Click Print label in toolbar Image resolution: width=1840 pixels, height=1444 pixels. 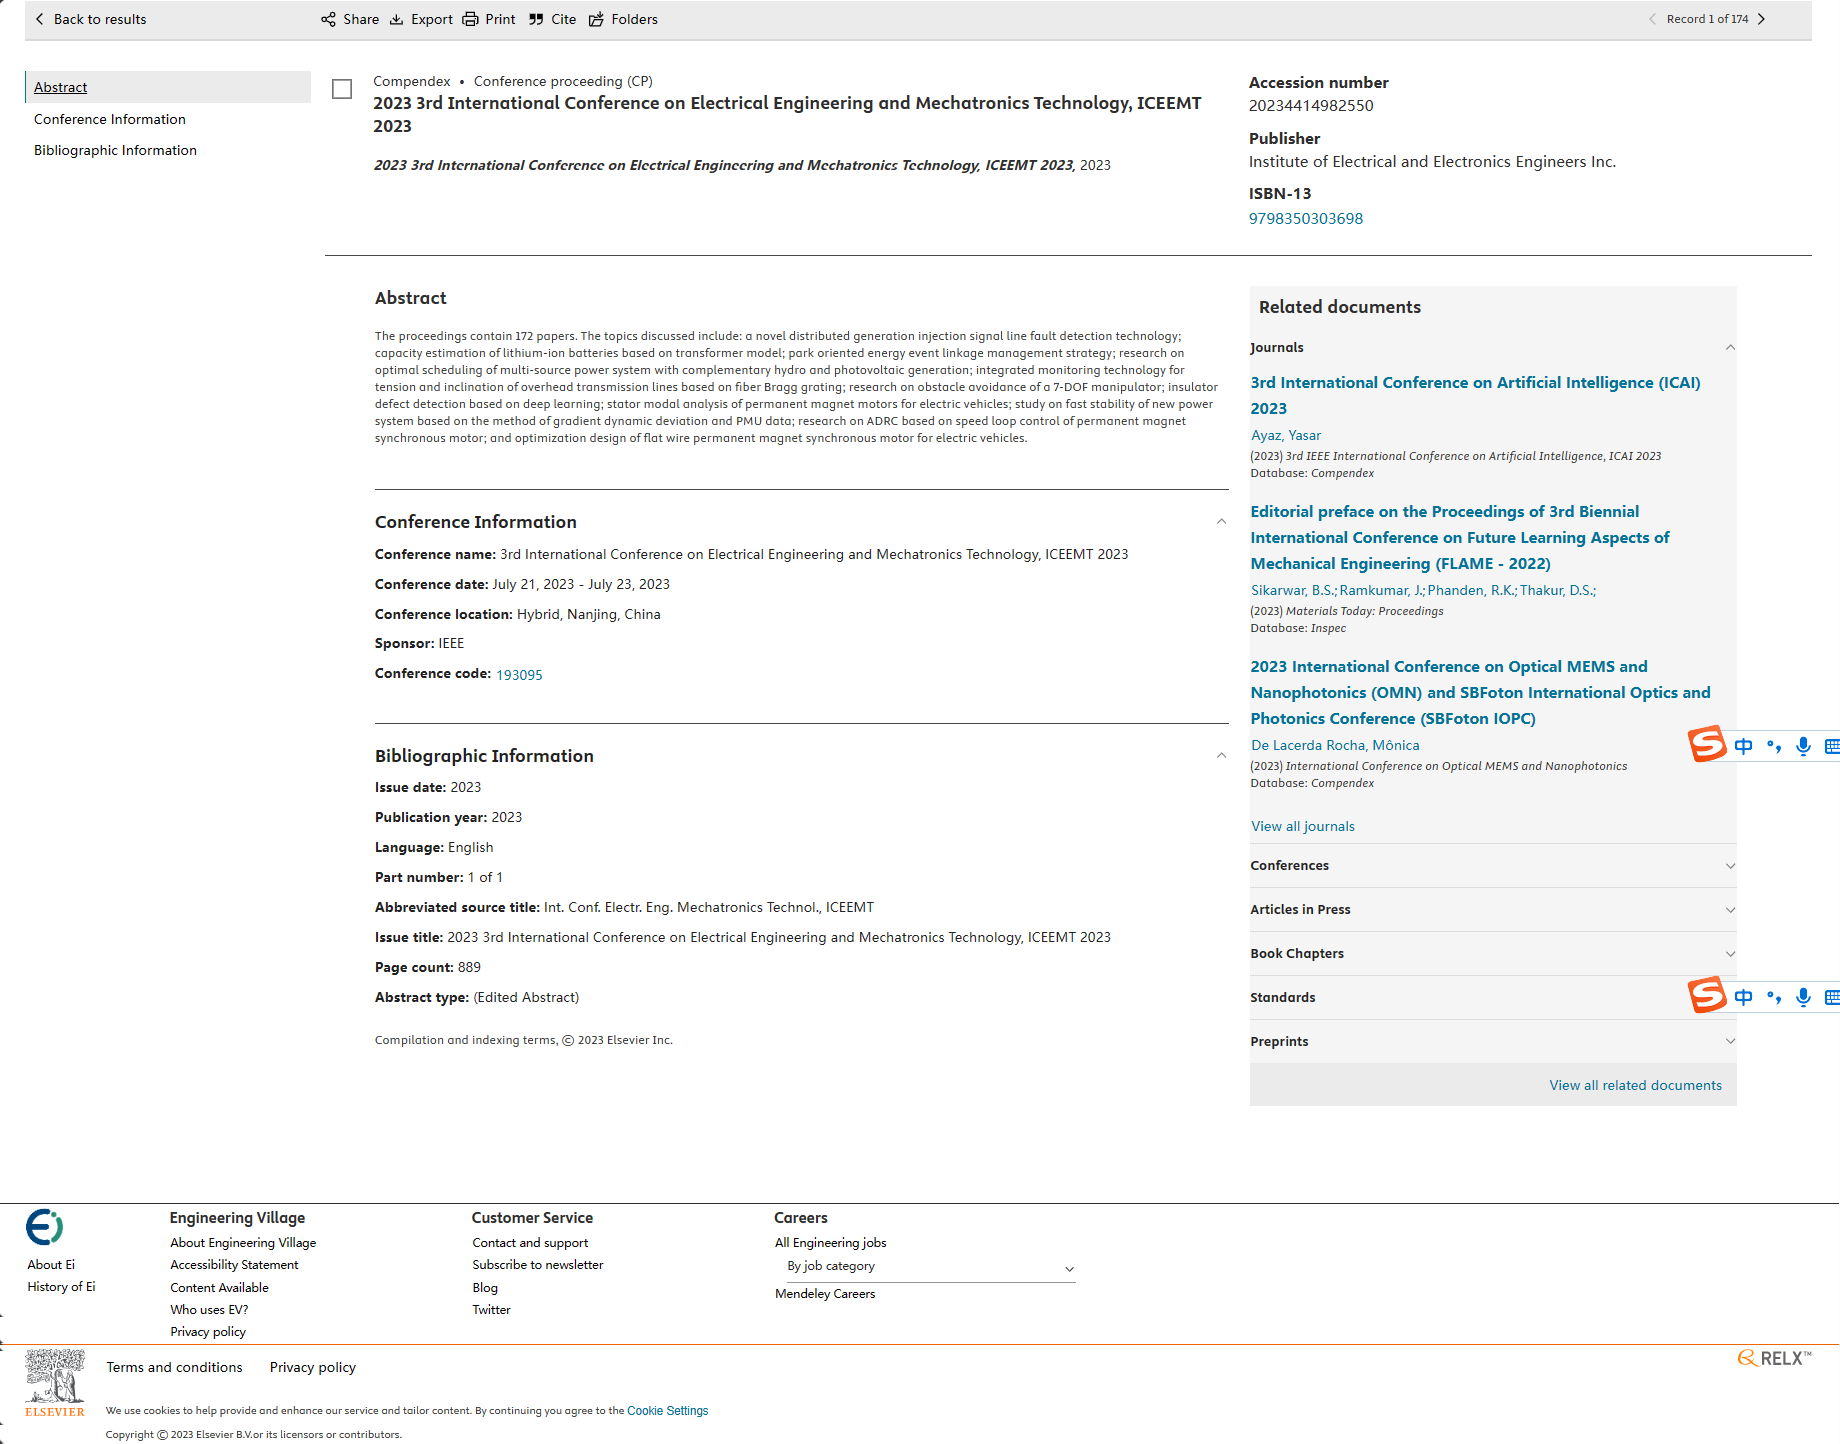[500, 19]
